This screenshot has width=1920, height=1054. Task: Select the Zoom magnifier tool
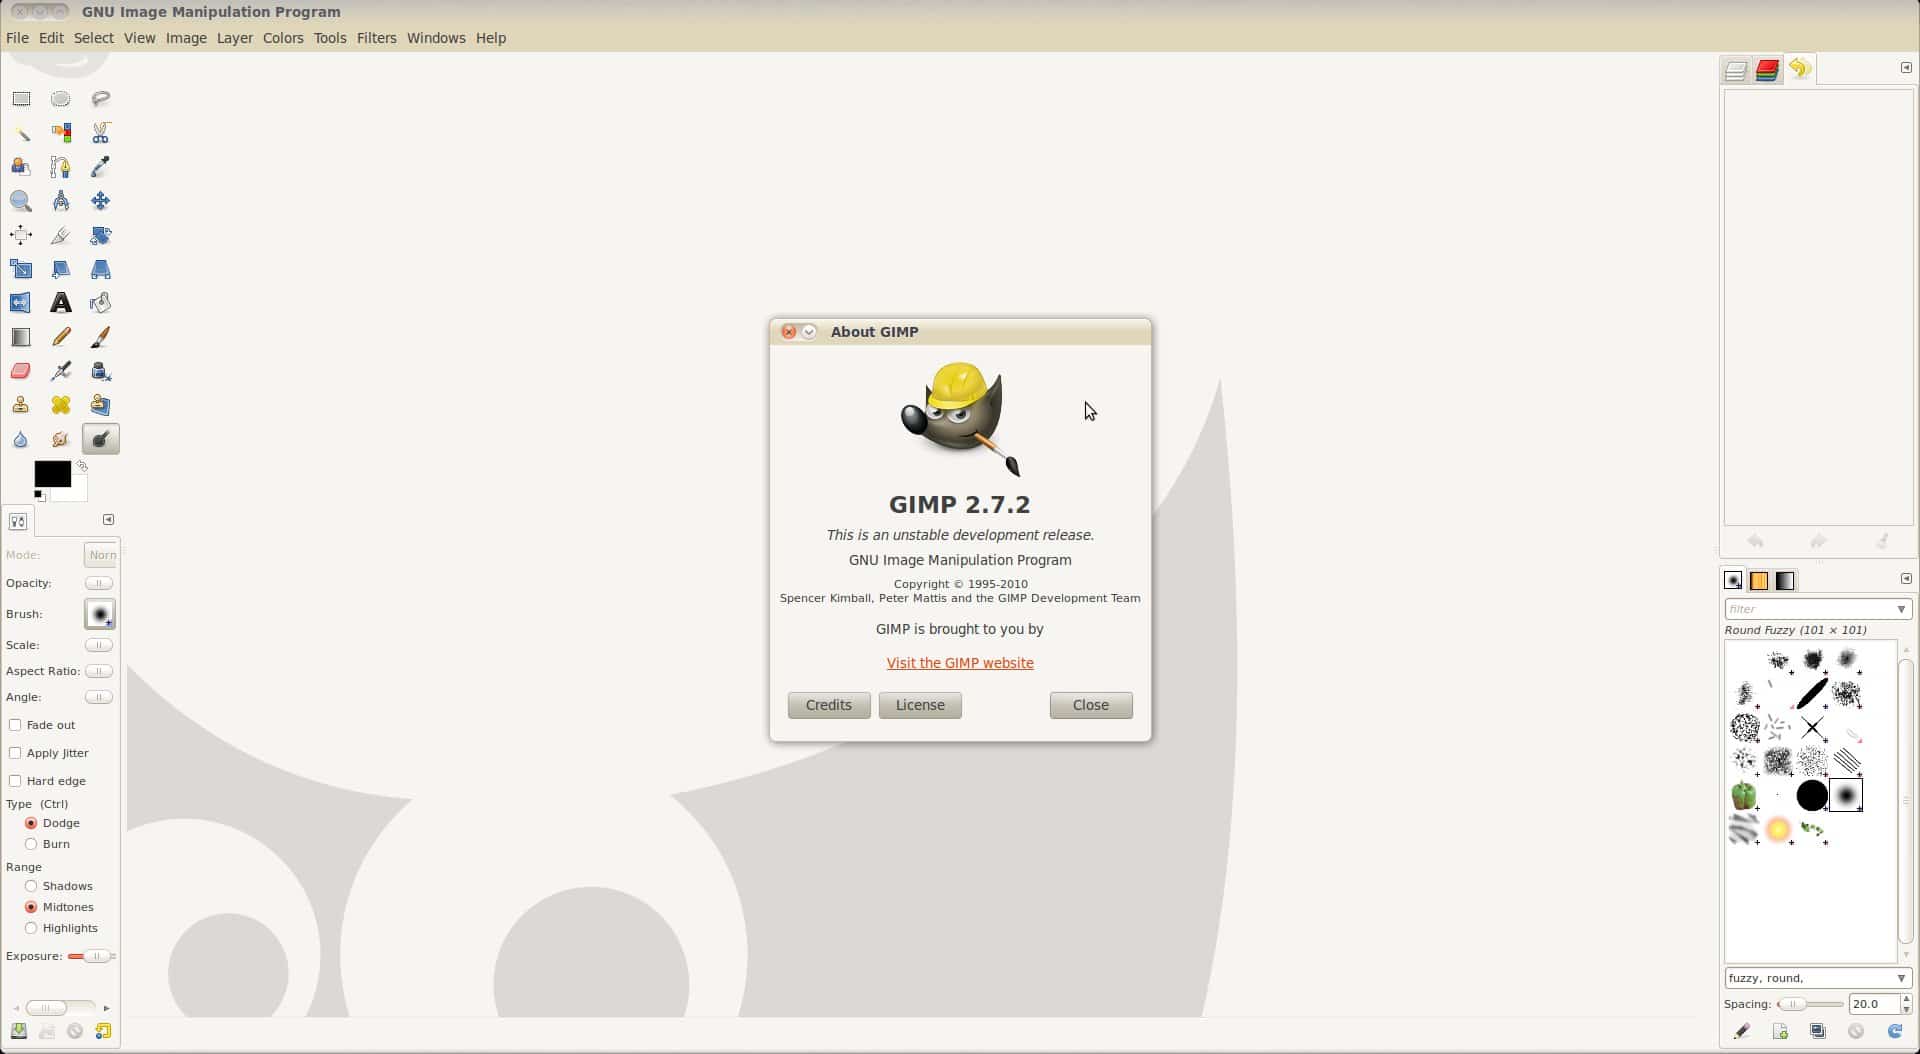pyautogui.click(x=21, y=201)
